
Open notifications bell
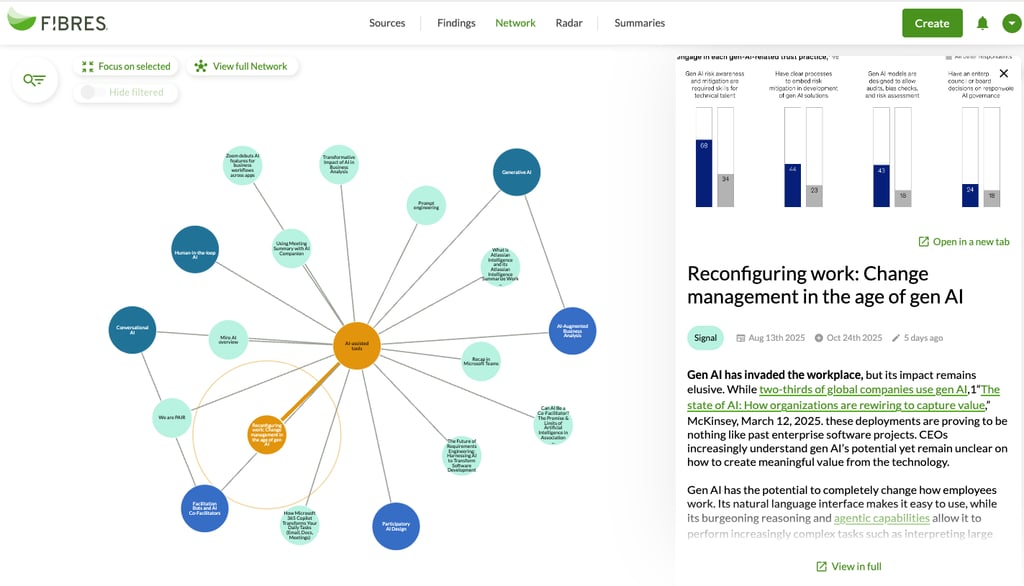tap(982, 24)
